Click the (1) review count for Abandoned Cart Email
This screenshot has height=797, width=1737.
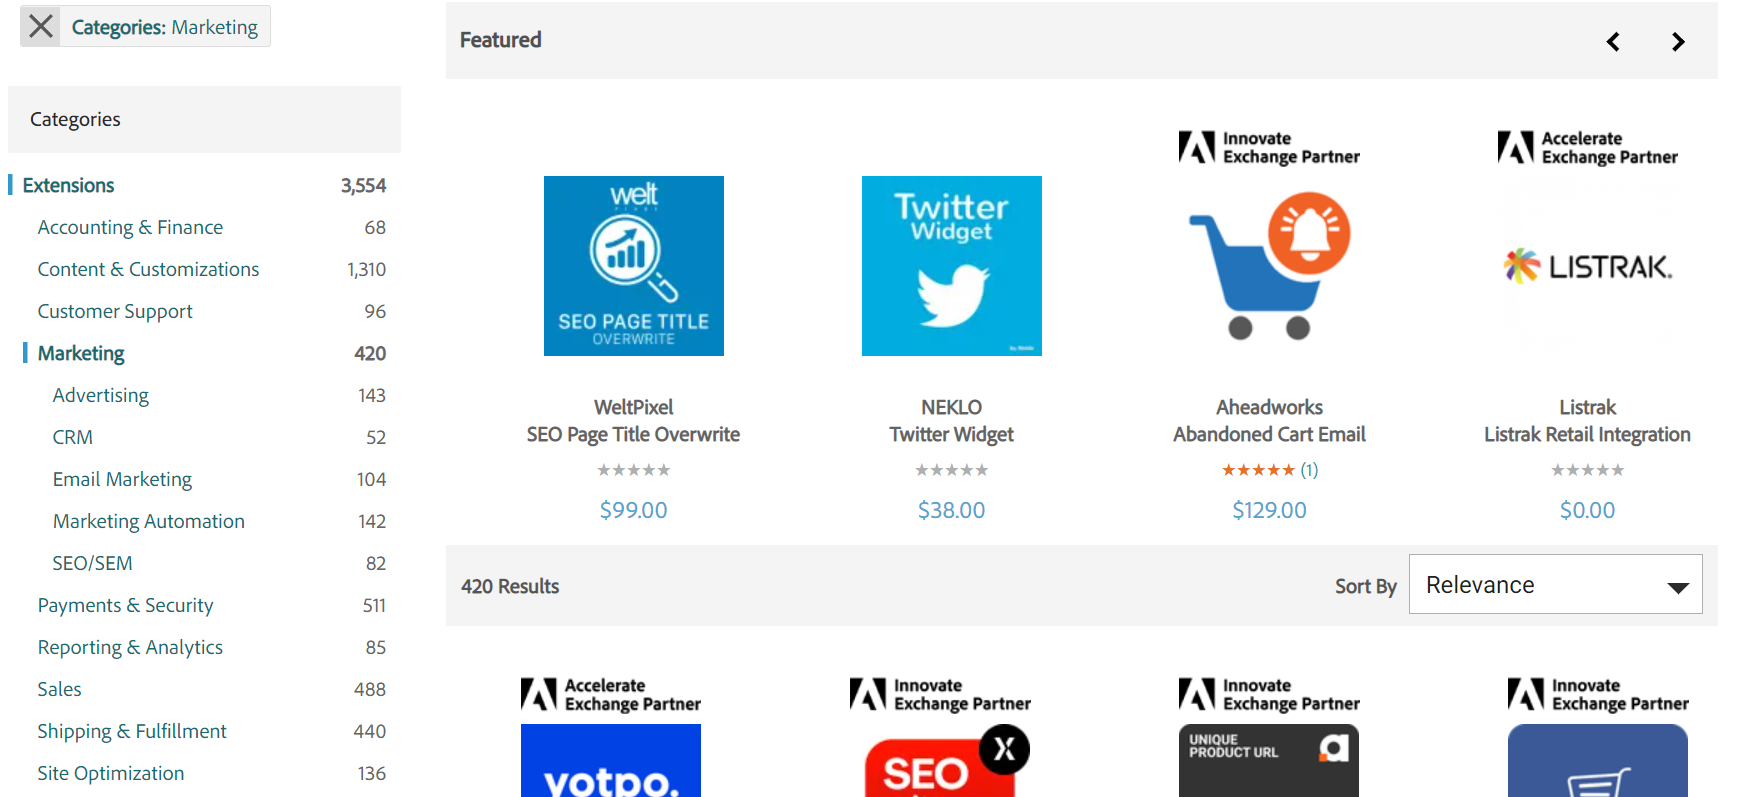pyautogui.click(x=1310, y=469)
